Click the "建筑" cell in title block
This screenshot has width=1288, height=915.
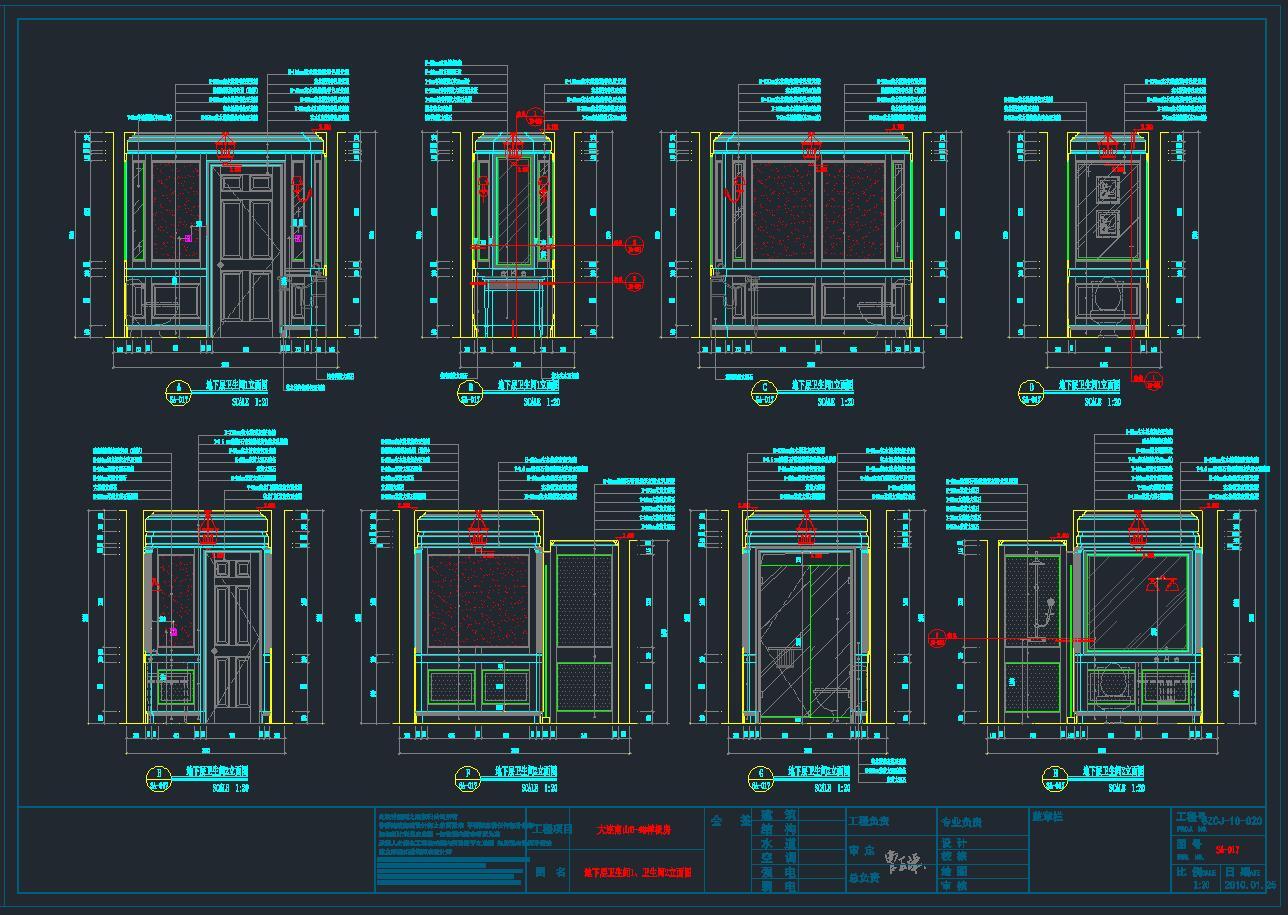(778, 816)
